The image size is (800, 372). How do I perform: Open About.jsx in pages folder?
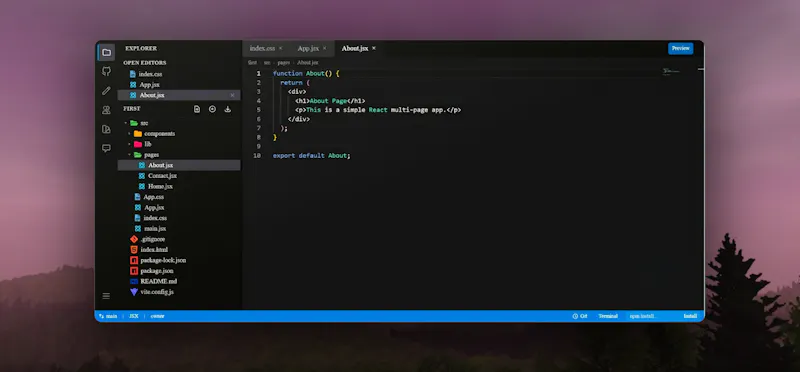[x=179, y=165]
